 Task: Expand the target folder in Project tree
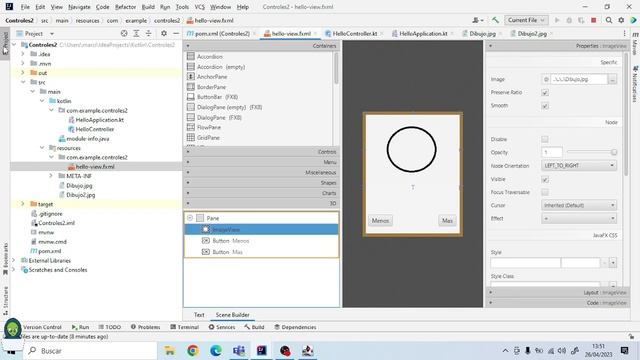tap(23, 204)
